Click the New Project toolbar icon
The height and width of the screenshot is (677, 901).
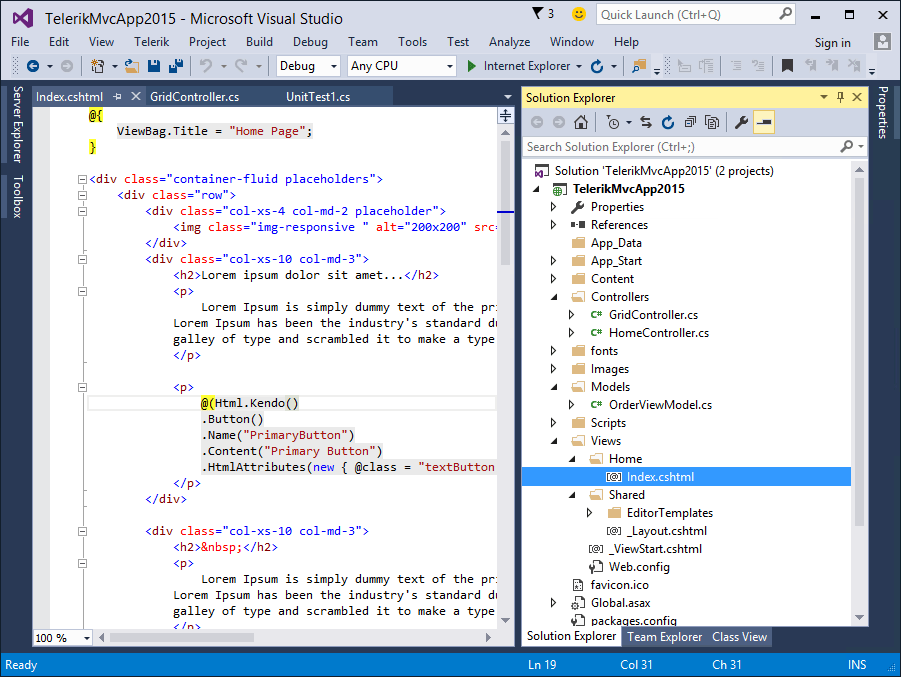[x=97, y=66]
